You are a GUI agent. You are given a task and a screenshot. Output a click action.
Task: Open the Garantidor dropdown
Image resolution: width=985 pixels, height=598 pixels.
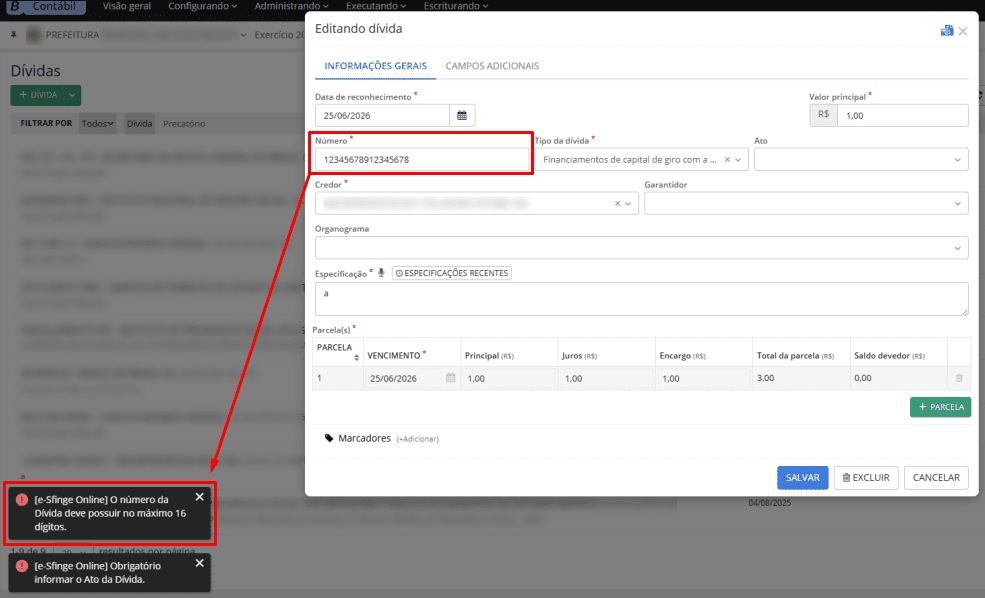(x=806, y=204)
